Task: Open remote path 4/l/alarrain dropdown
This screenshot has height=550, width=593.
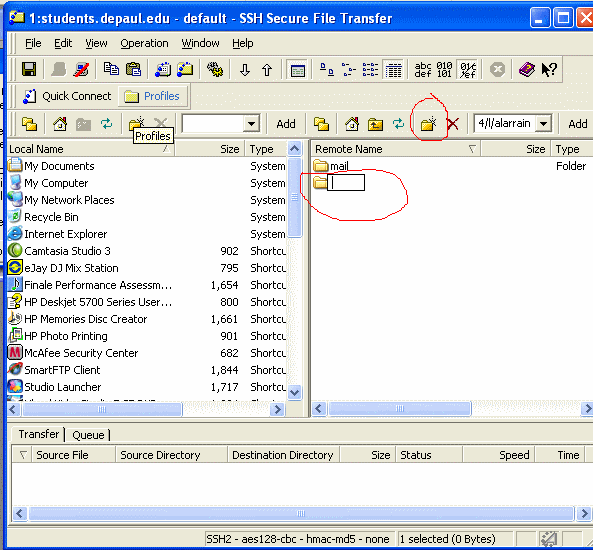Action: (543, 123)
